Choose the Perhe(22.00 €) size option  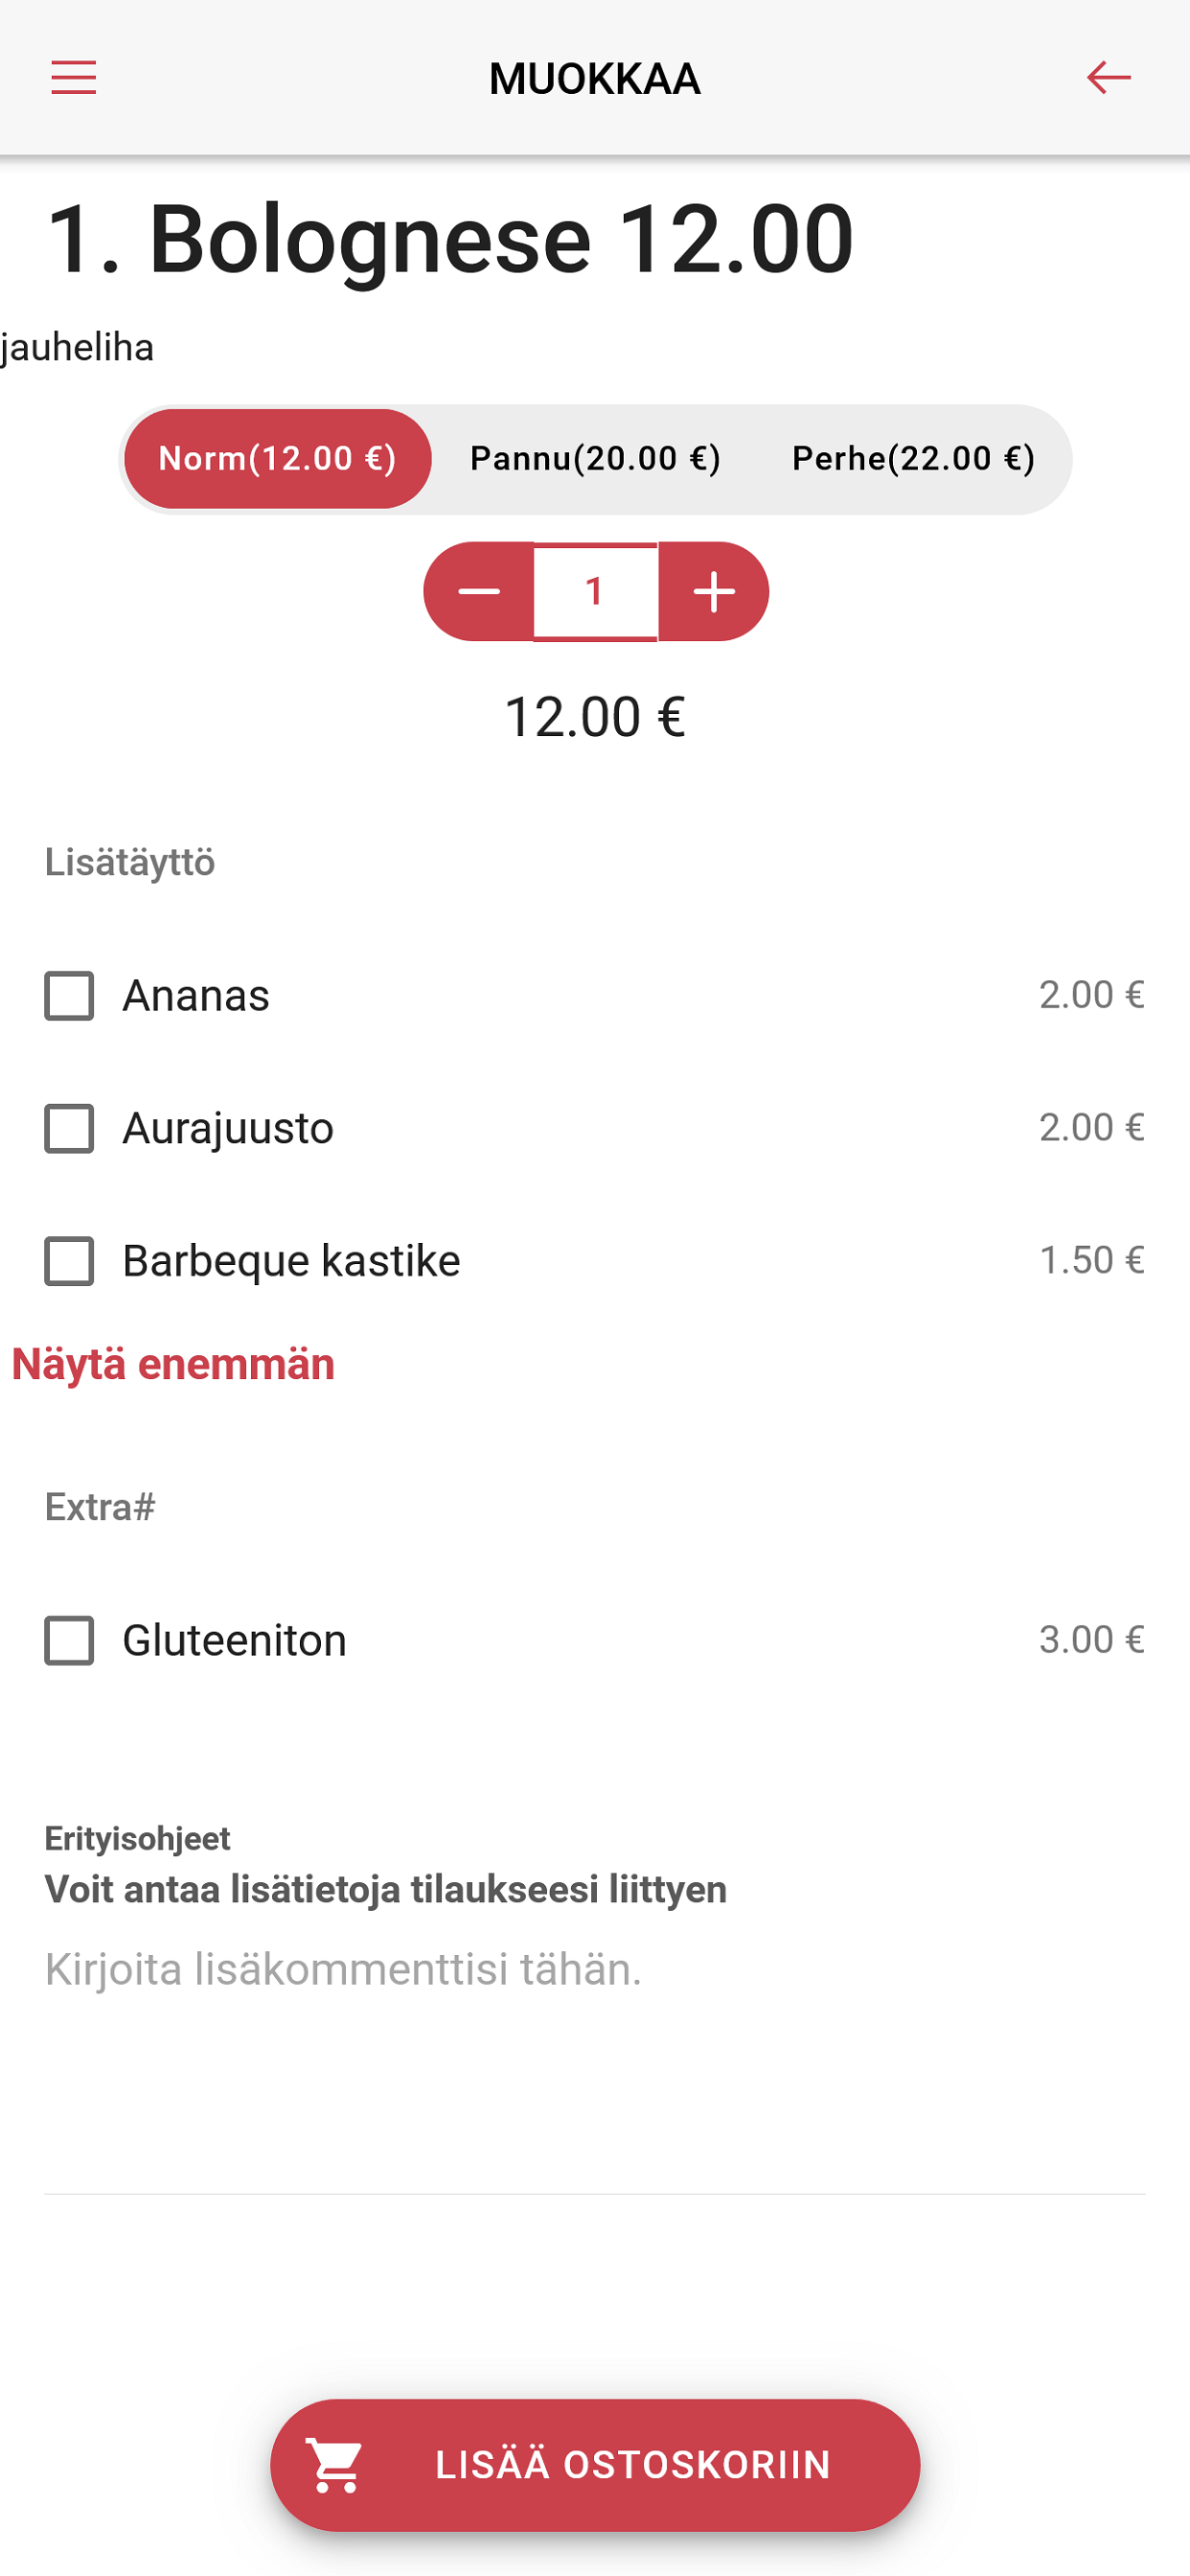point(913,459)
